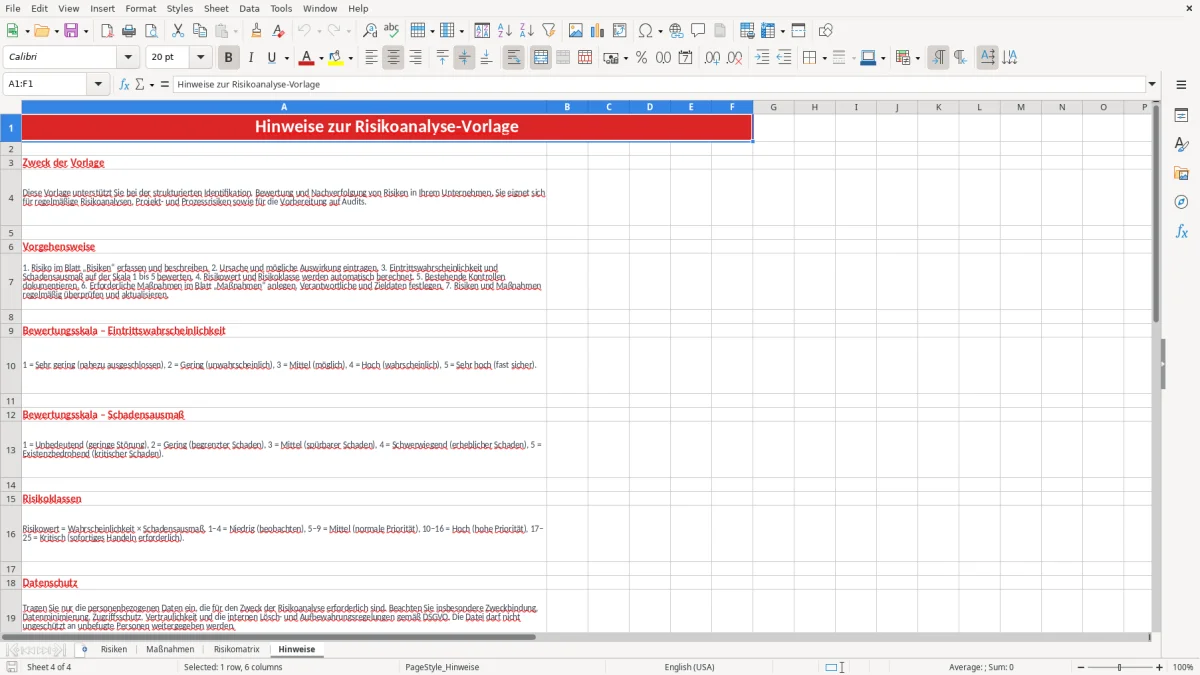The height and width of the screenshot is (675, 1200).
Task: Click Format as Percent icon
Action: 641,58
